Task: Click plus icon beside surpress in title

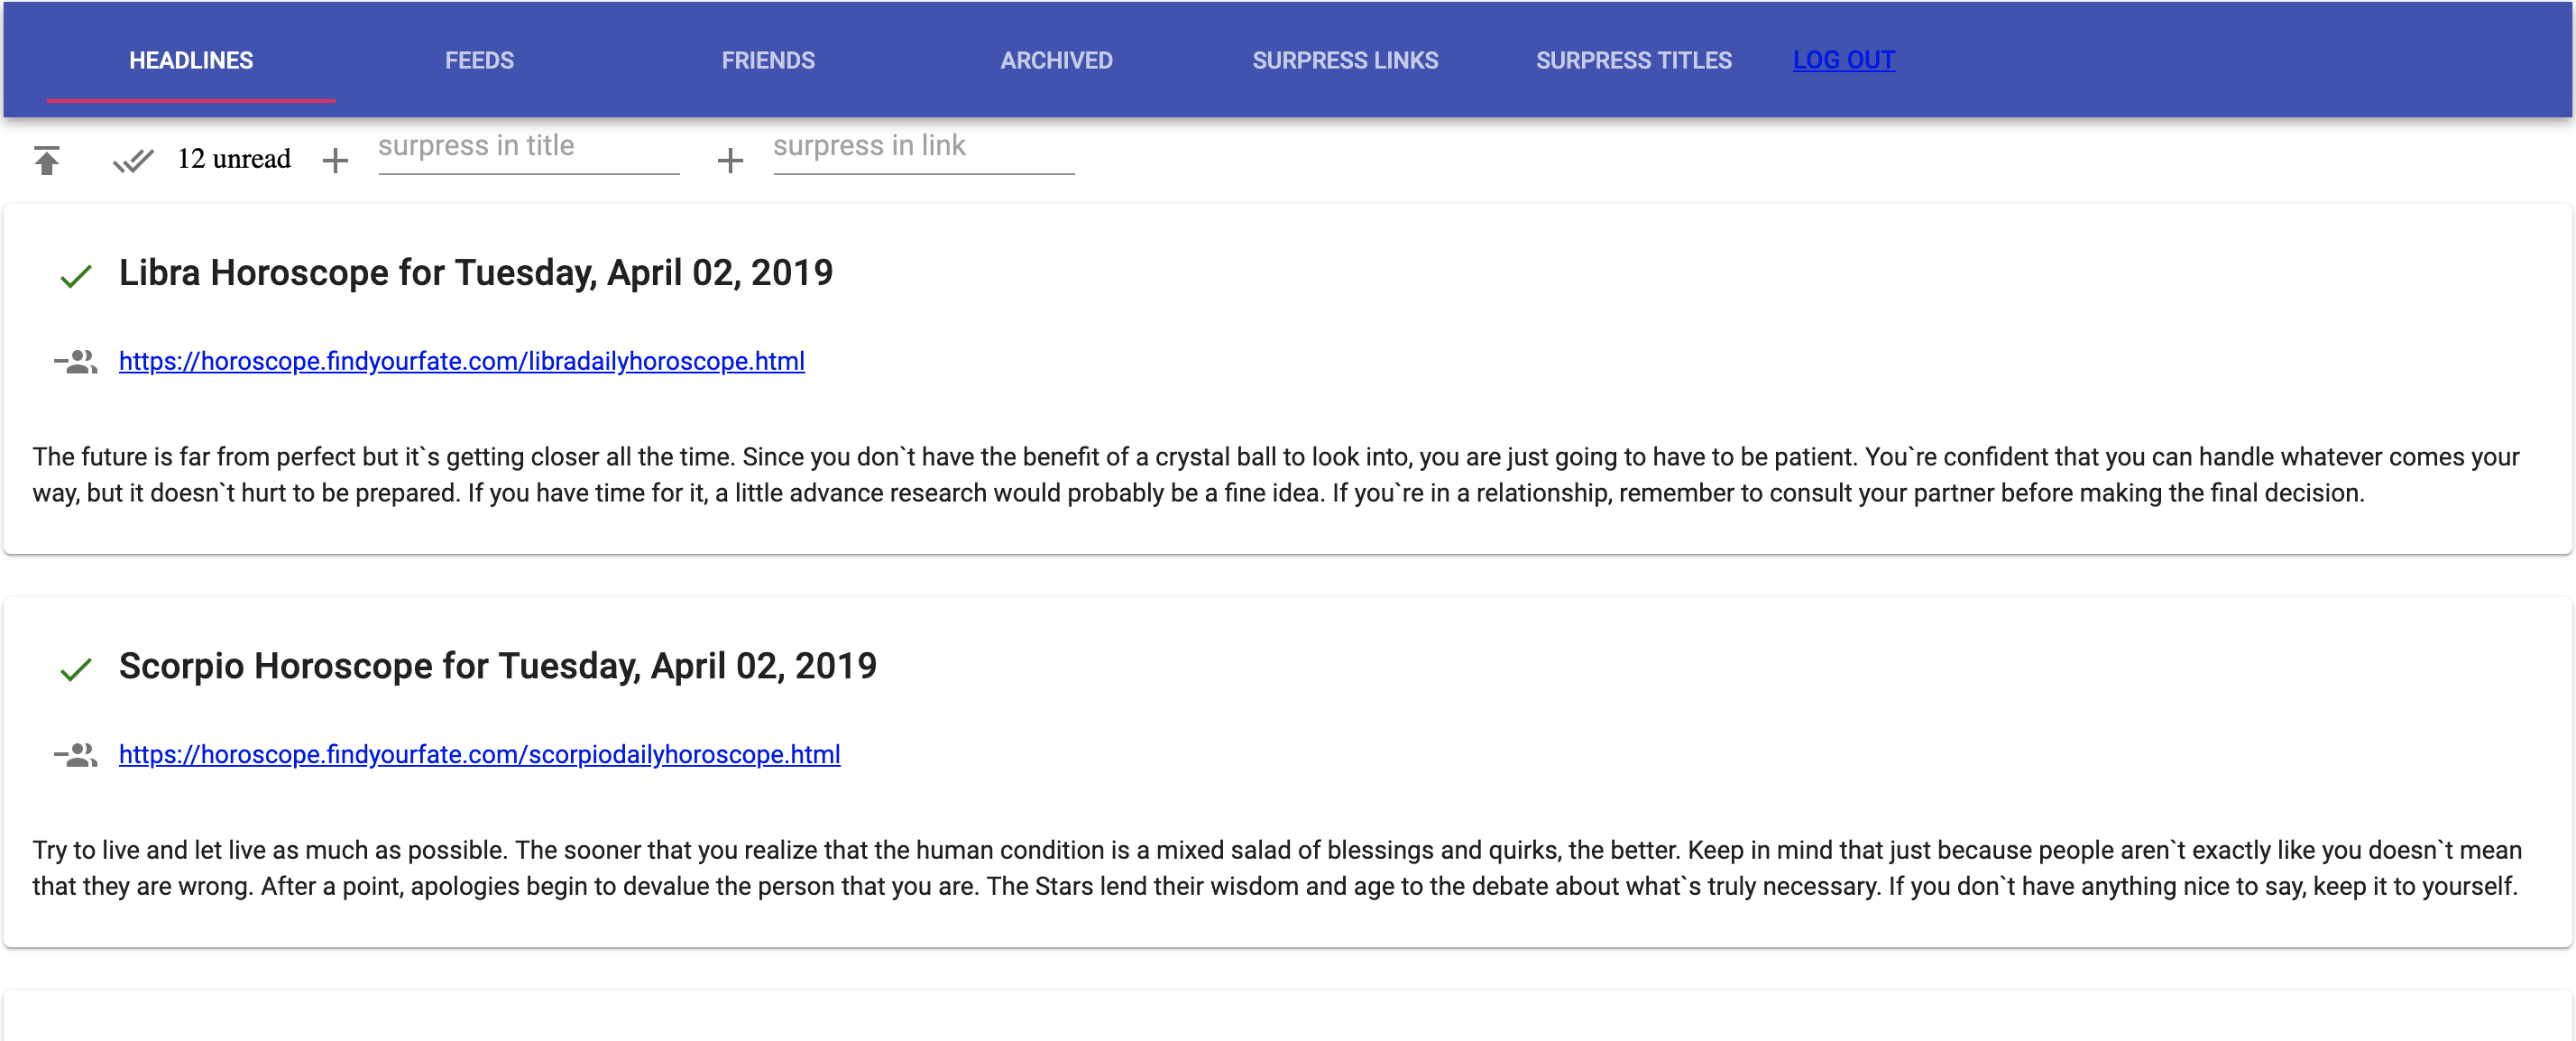Action: [x=335, y=160]
